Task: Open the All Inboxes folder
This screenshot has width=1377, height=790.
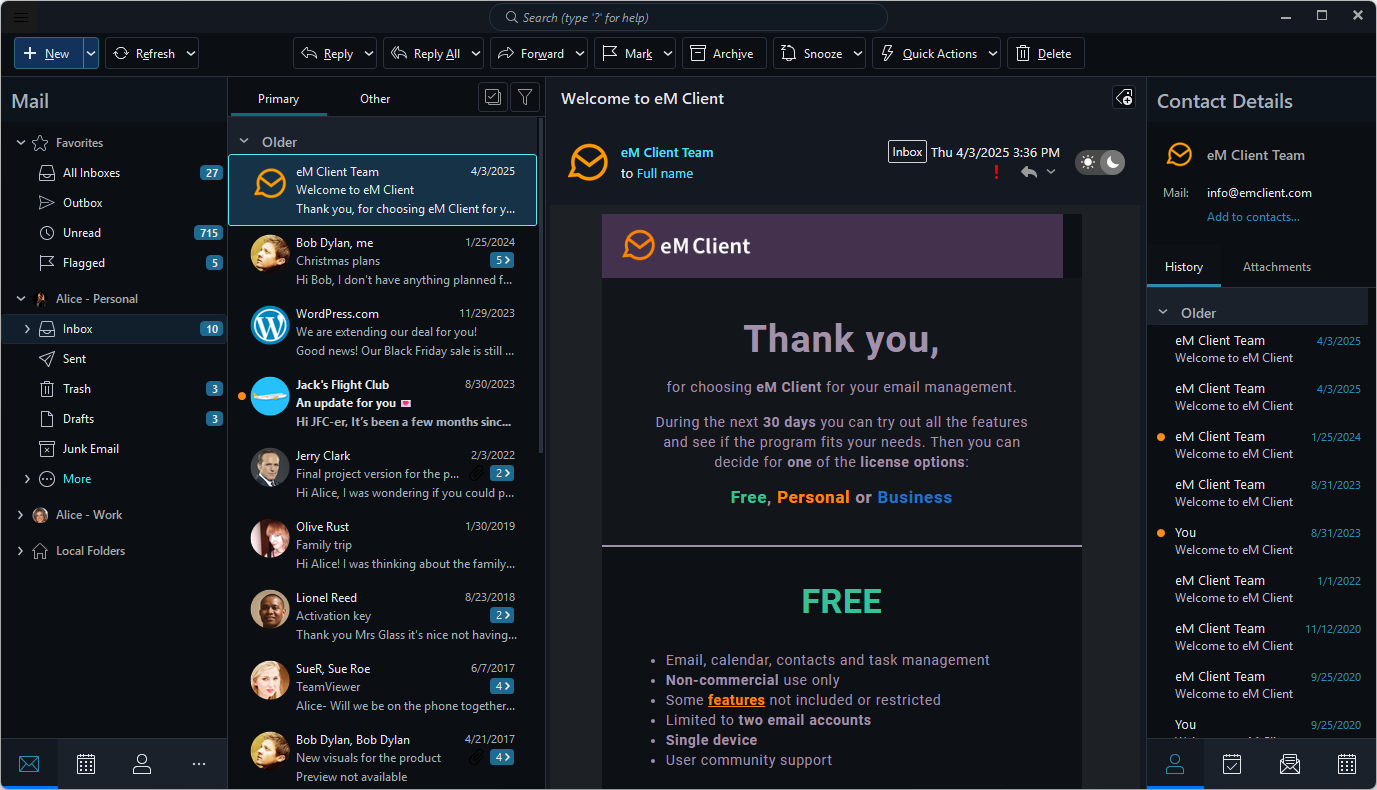Action: click(x=114, y=173)
